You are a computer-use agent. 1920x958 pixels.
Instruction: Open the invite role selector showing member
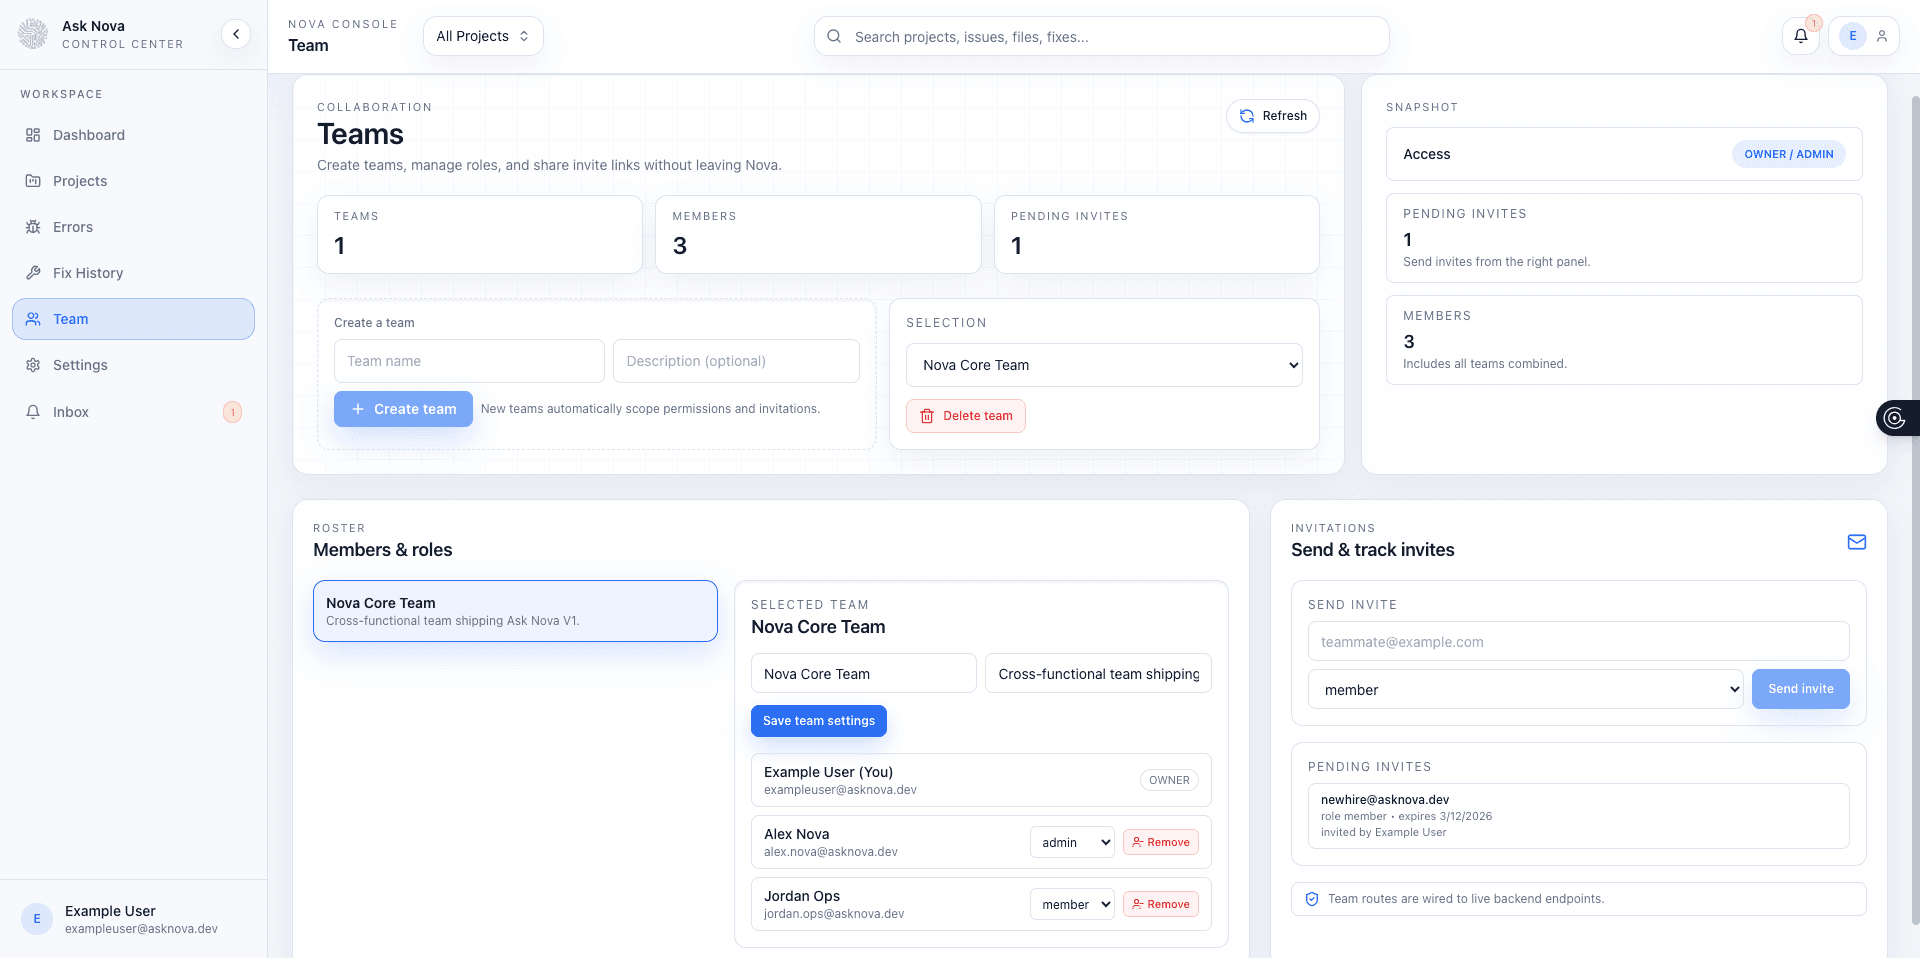coord(1525,689)
